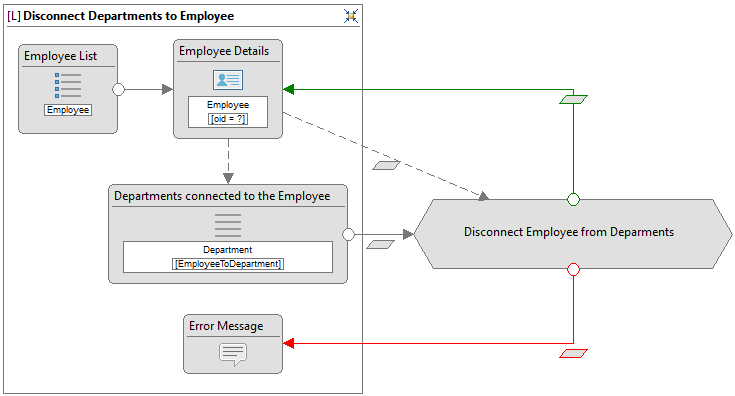Image resolution: width=735 pixels, height=396 pixels.
Task: Click the green OK port circle on operation
Action: point(573,200)
